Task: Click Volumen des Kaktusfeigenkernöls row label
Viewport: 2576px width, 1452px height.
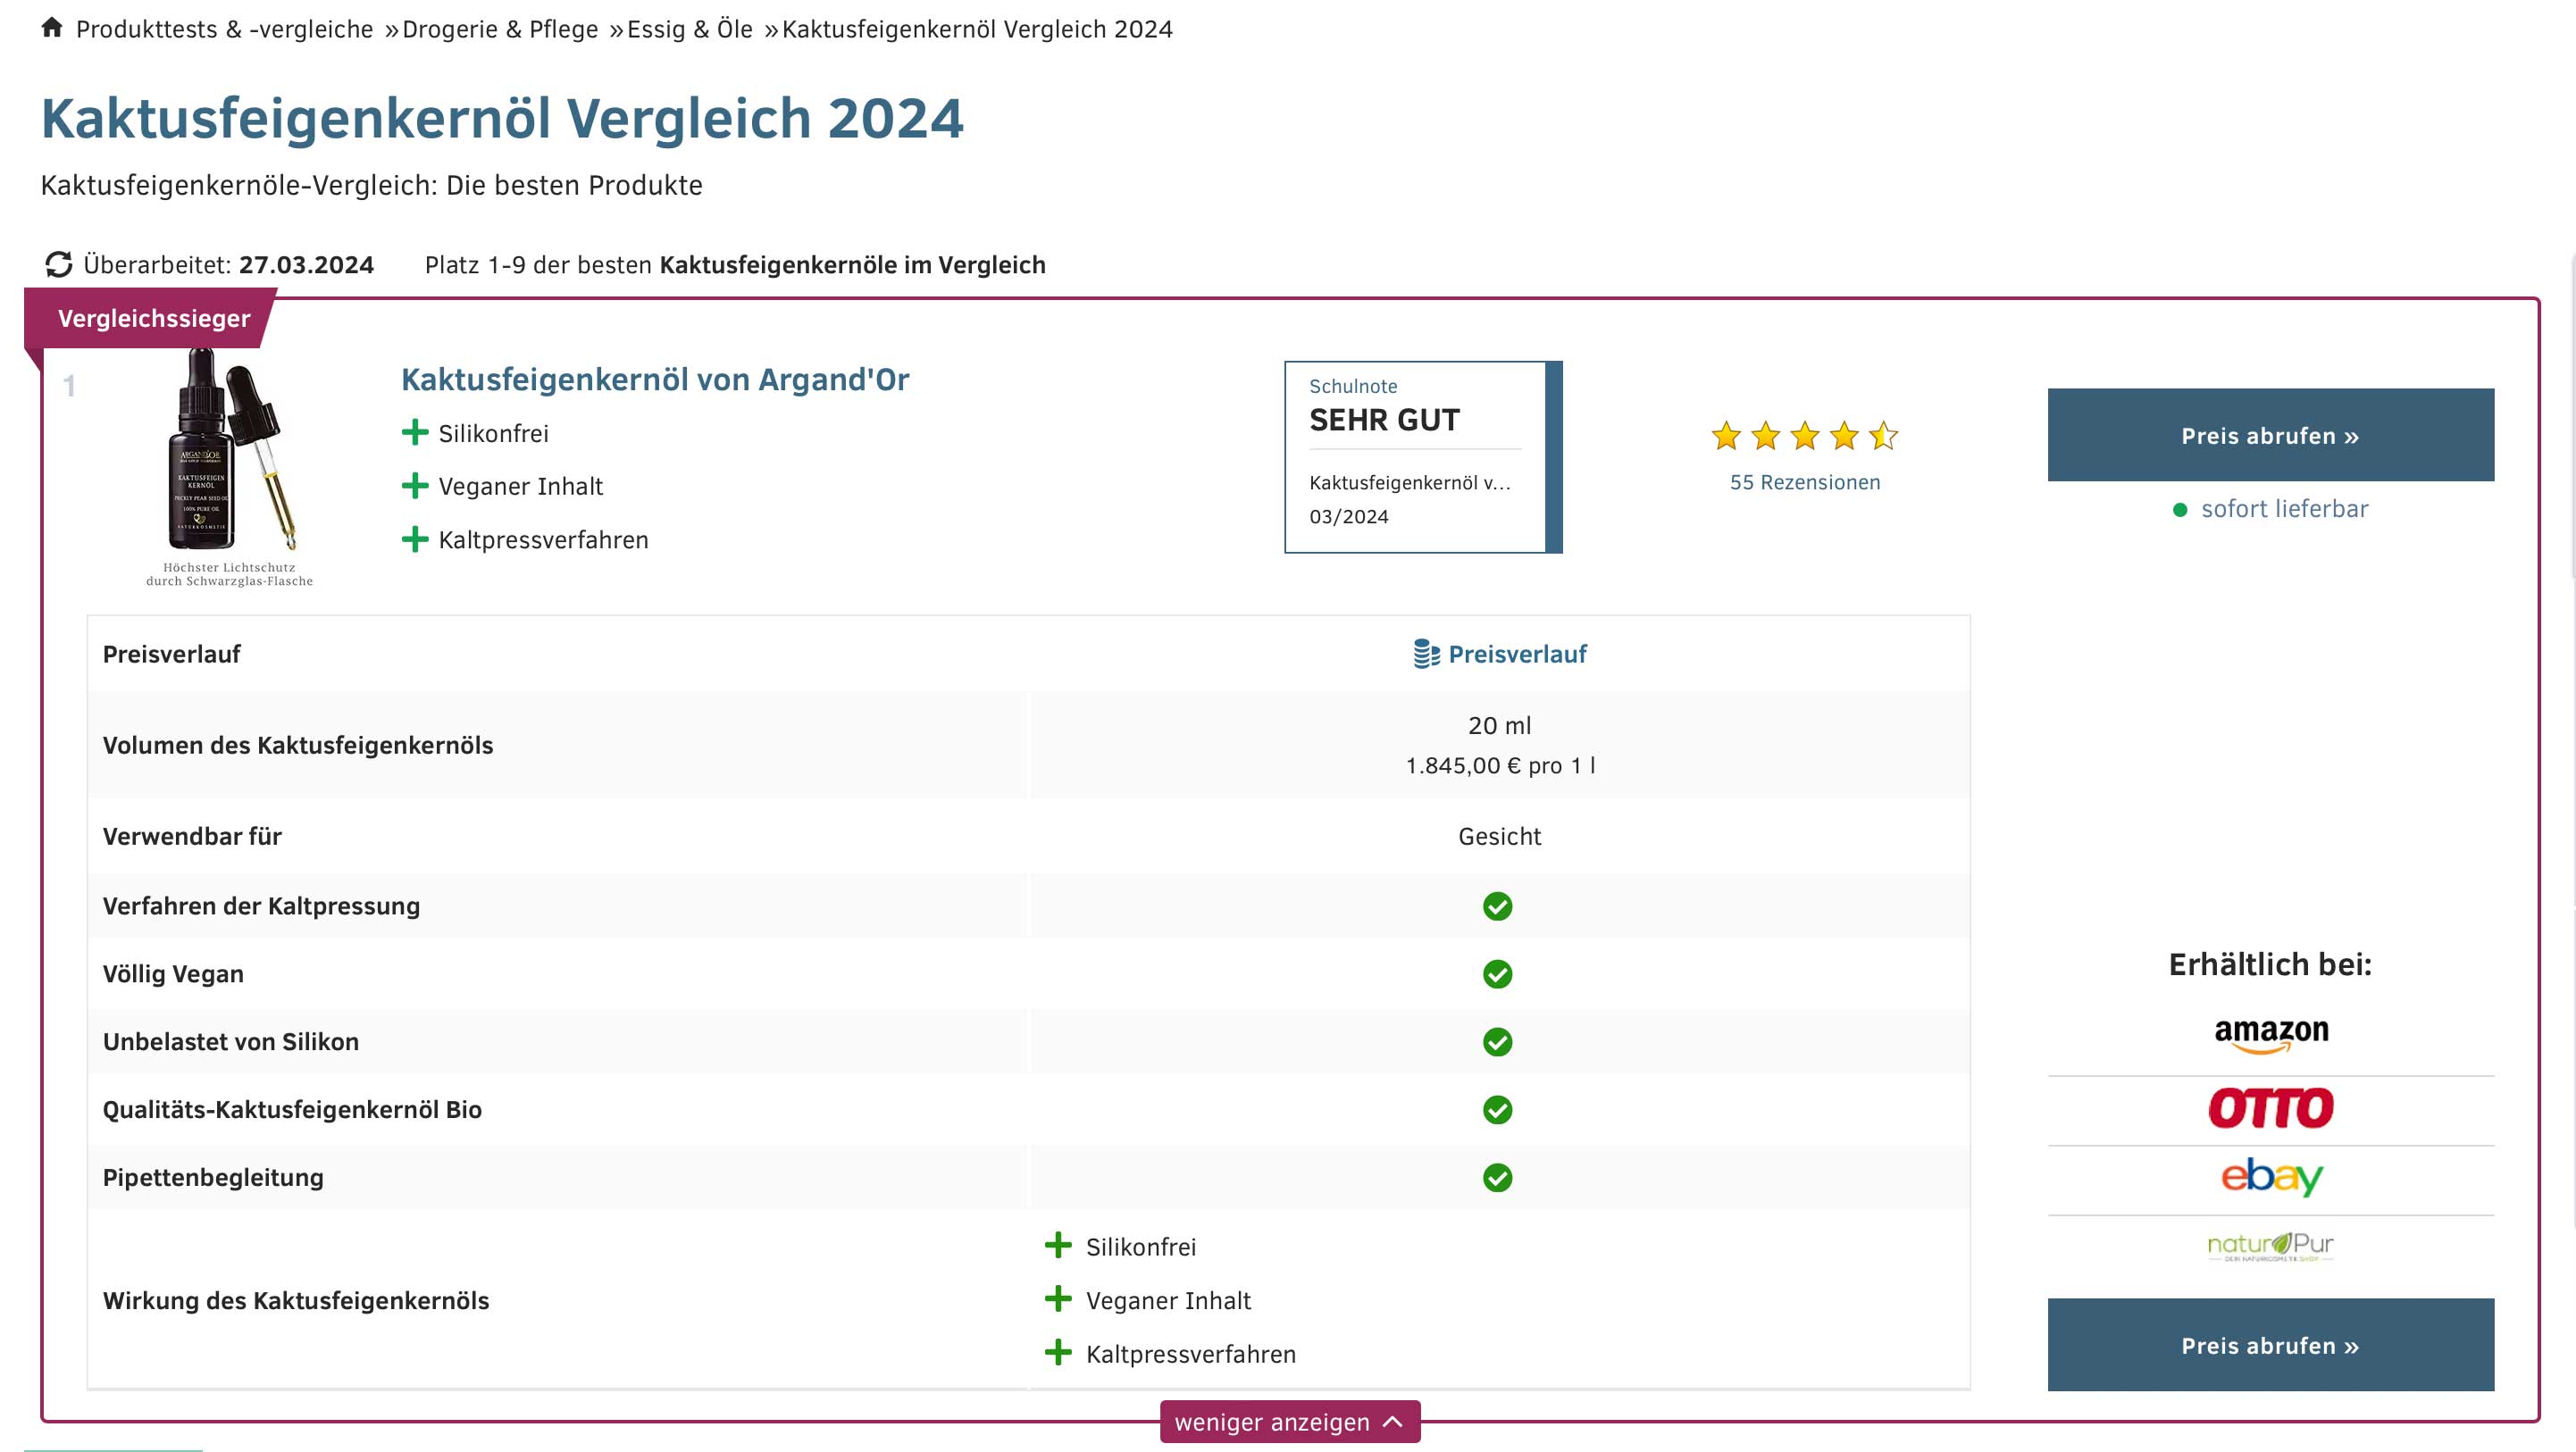Action: (298, 746)
